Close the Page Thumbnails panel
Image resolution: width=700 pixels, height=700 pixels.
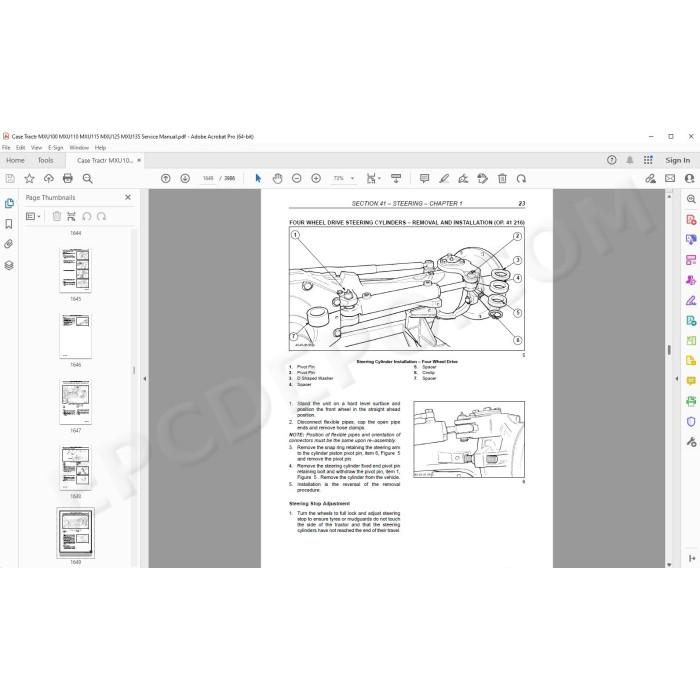(x=128, y=197)
